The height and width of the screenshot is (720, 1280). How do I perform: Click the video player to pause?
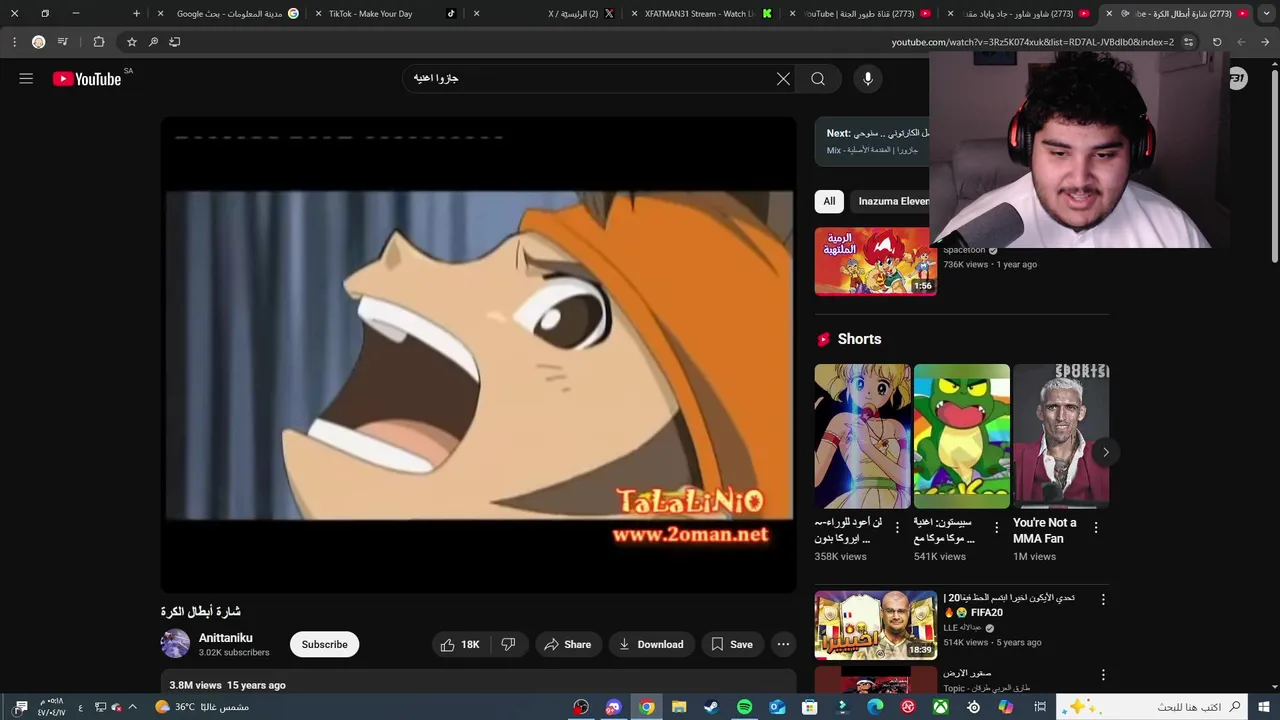point(479,355)
